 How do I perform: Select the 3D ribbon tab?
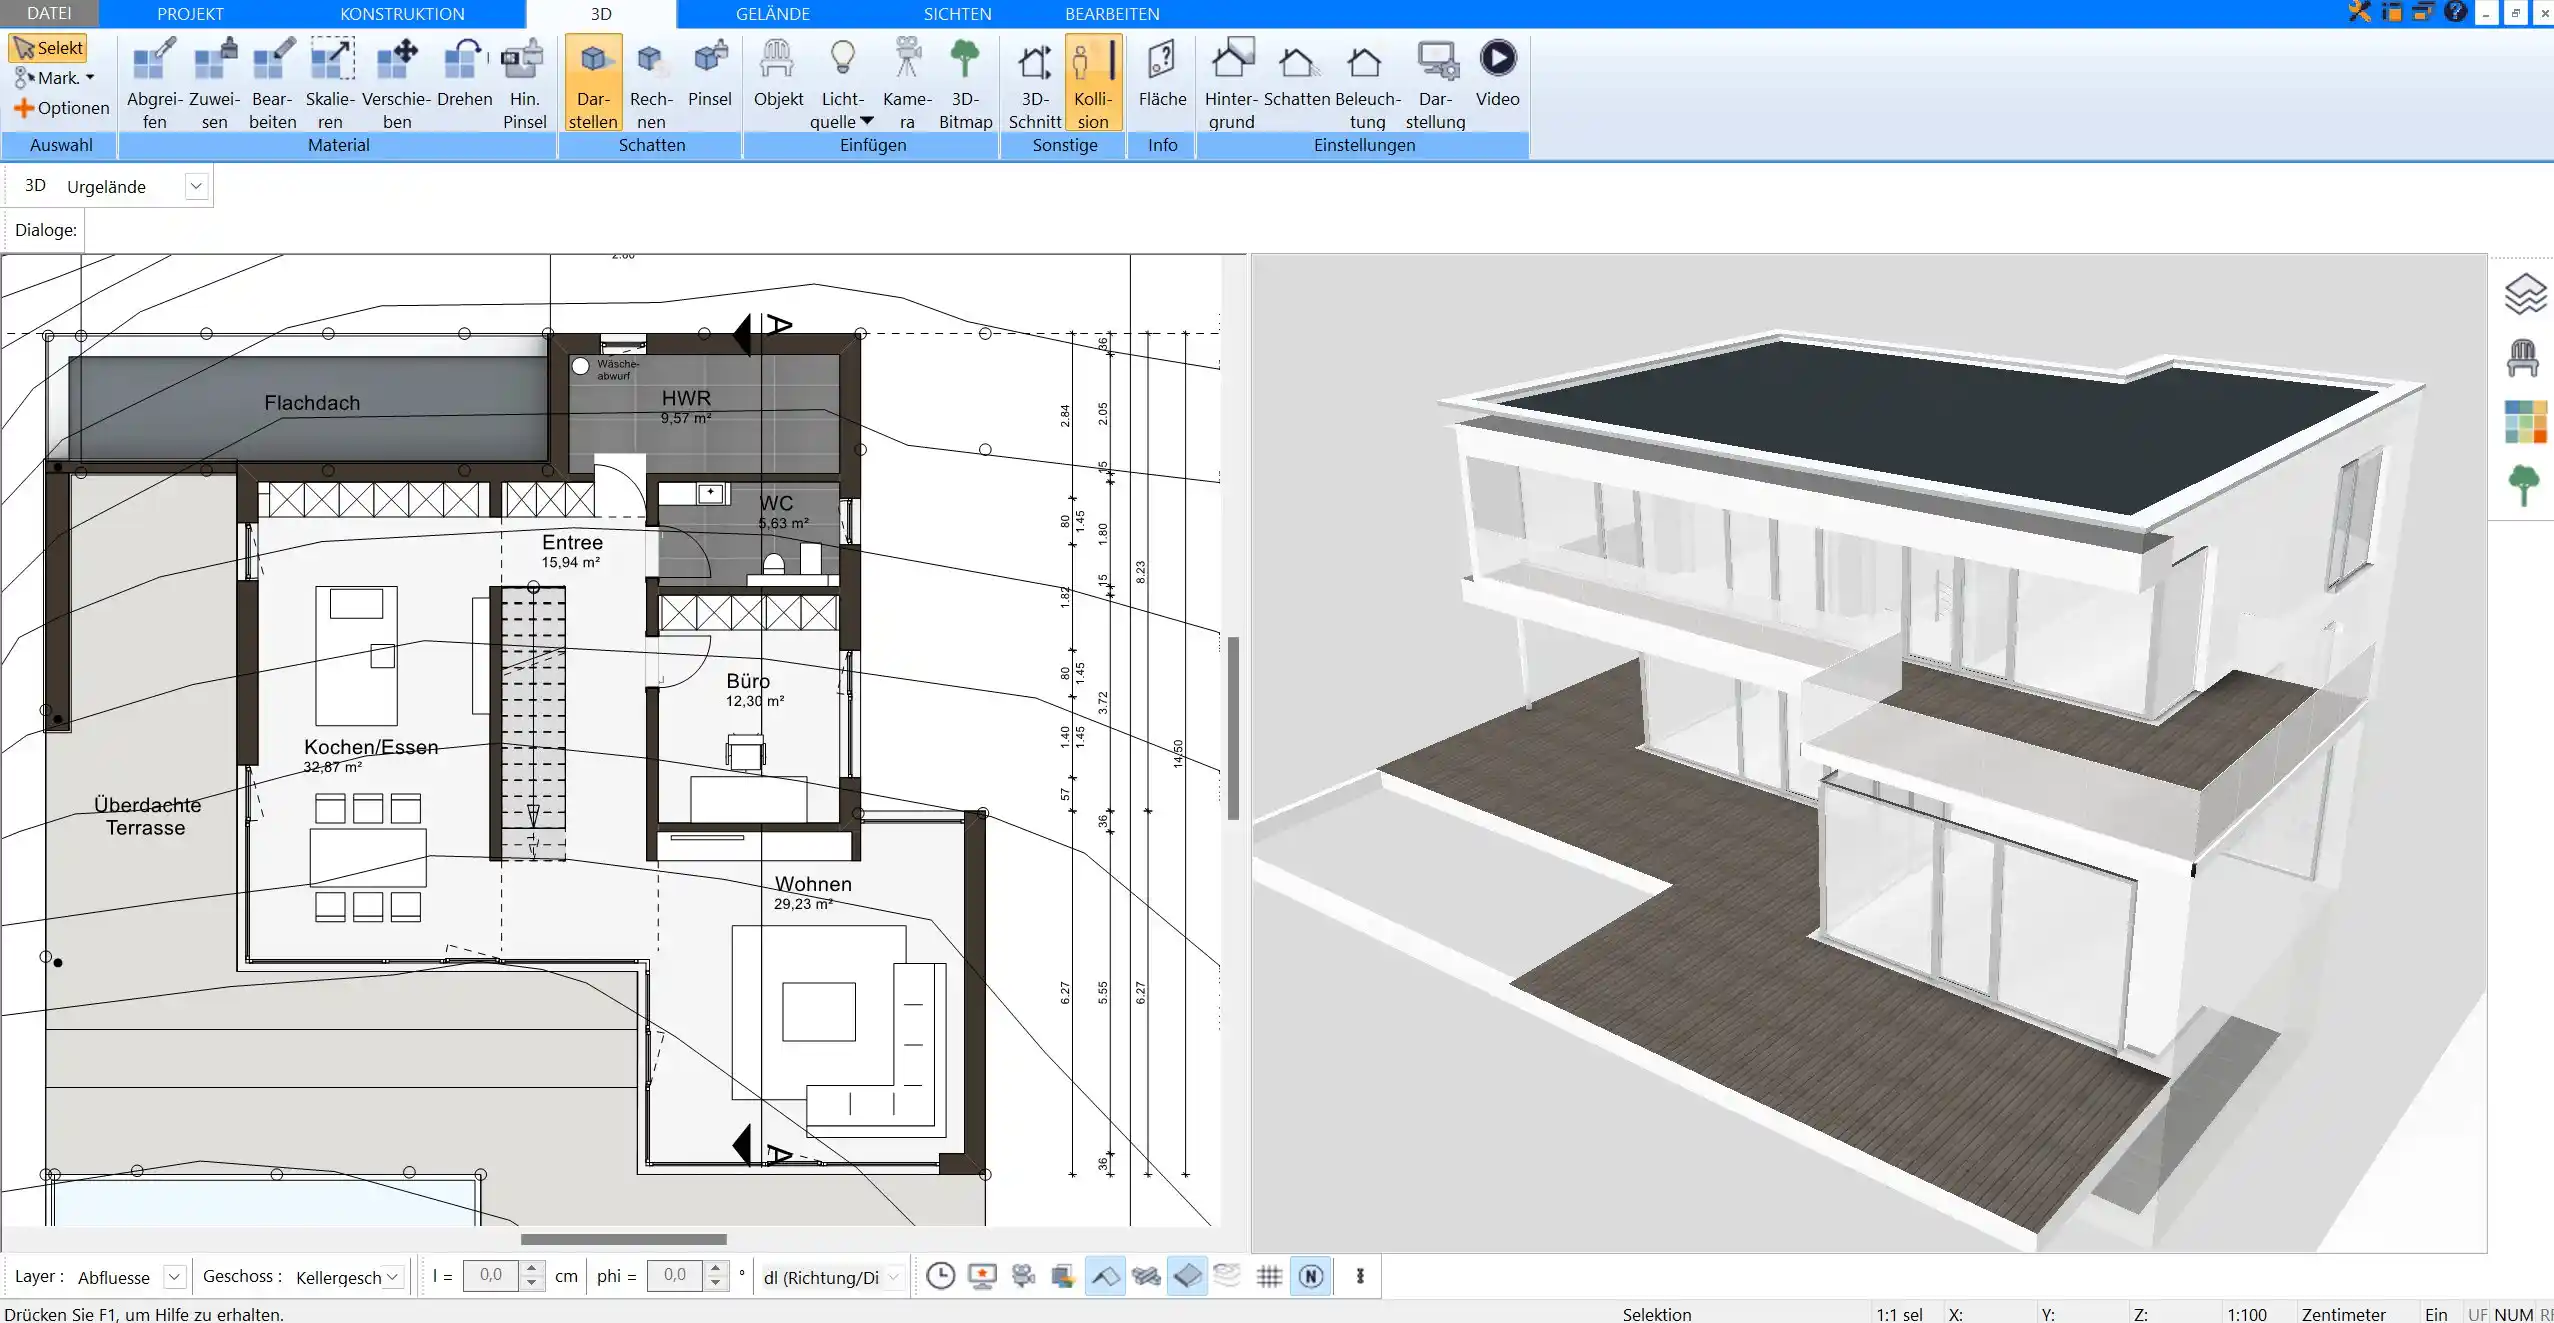(601, 13)
